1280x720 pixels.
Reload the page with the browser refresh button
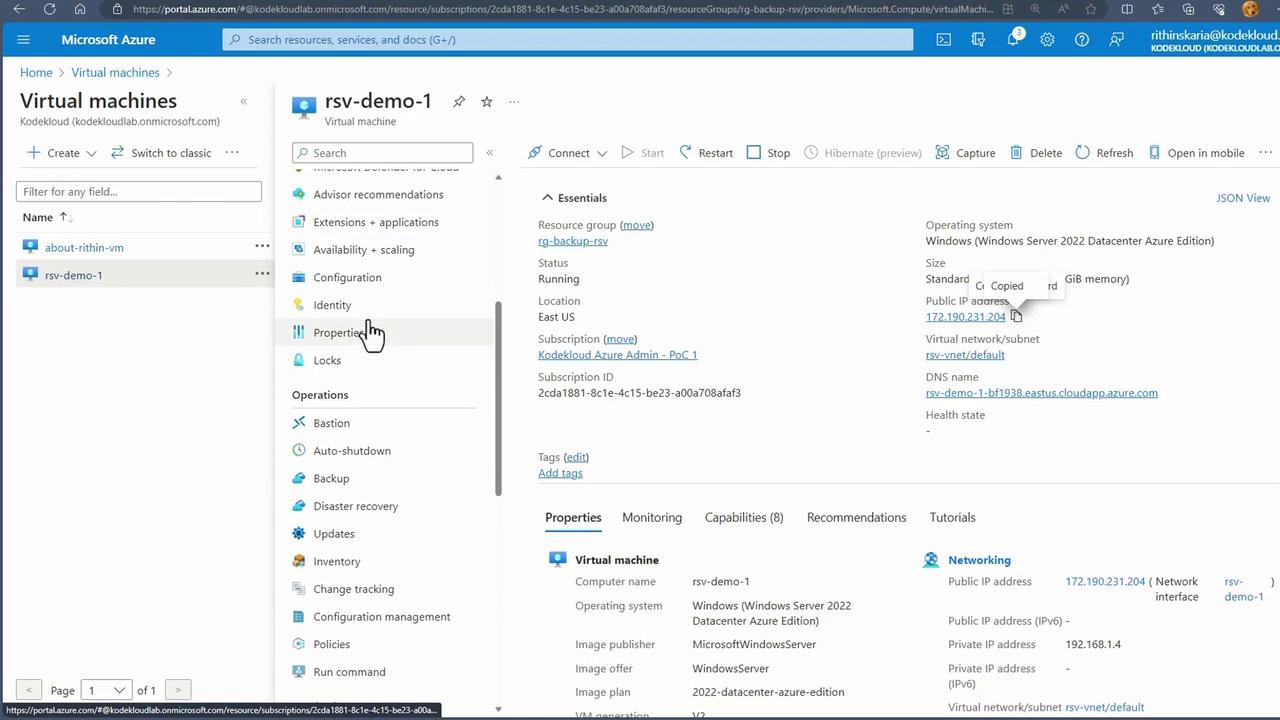click(x=50, y=9)
